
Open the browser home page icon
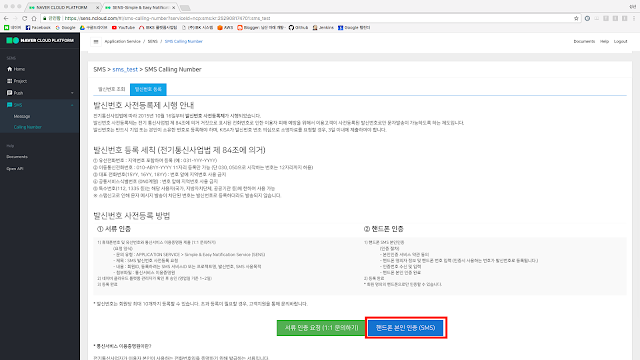34,18
